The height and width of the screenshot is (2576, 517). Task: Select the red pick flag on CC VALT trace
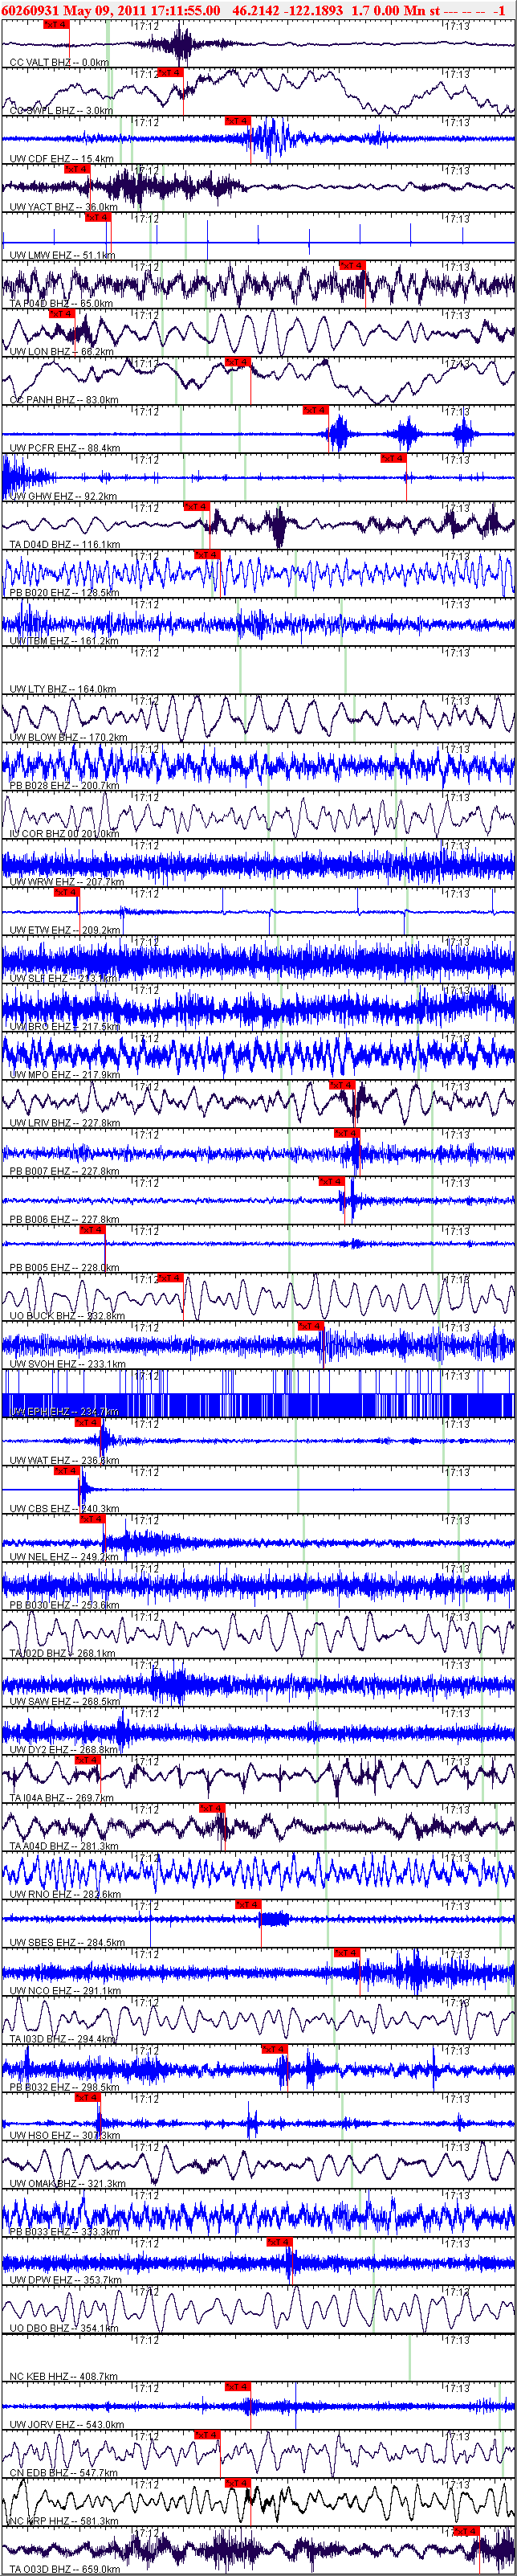(57, 25)
